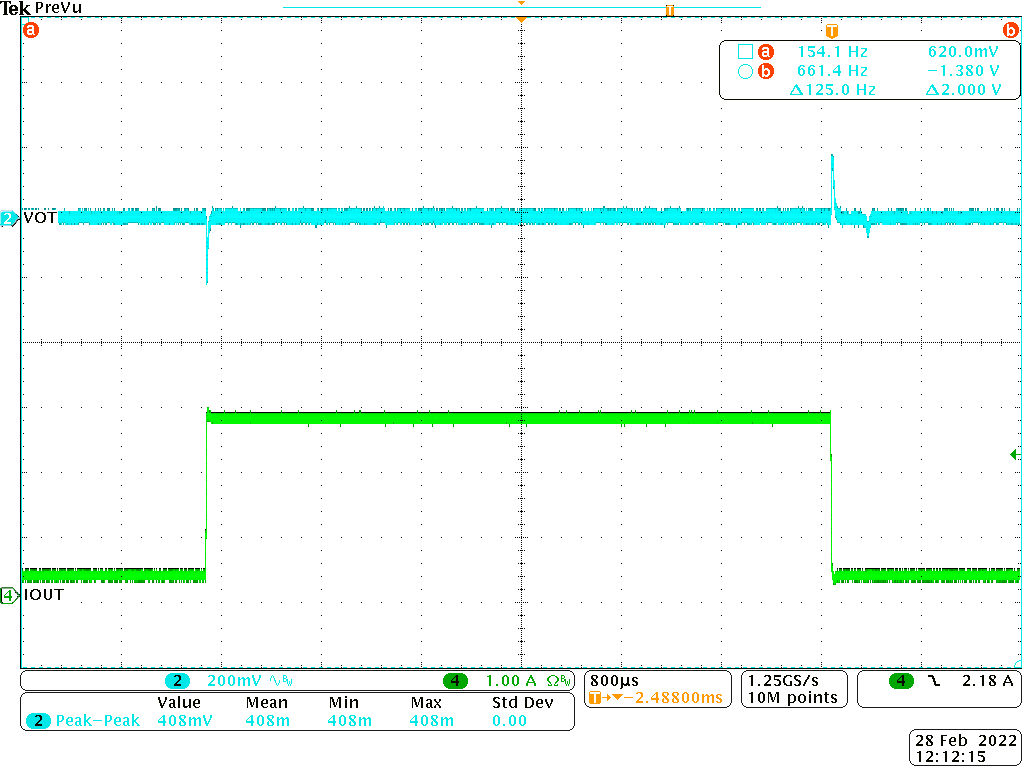Select cursor a marker at graticule top-left

30,30
